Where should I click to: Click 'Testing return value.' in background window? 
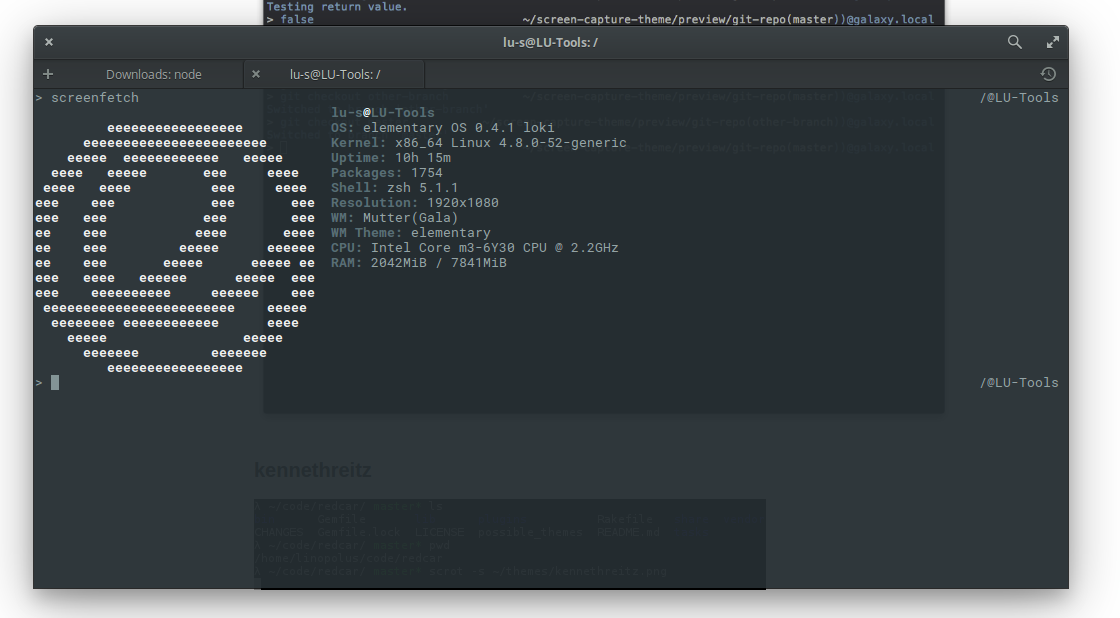click(337, 6)
